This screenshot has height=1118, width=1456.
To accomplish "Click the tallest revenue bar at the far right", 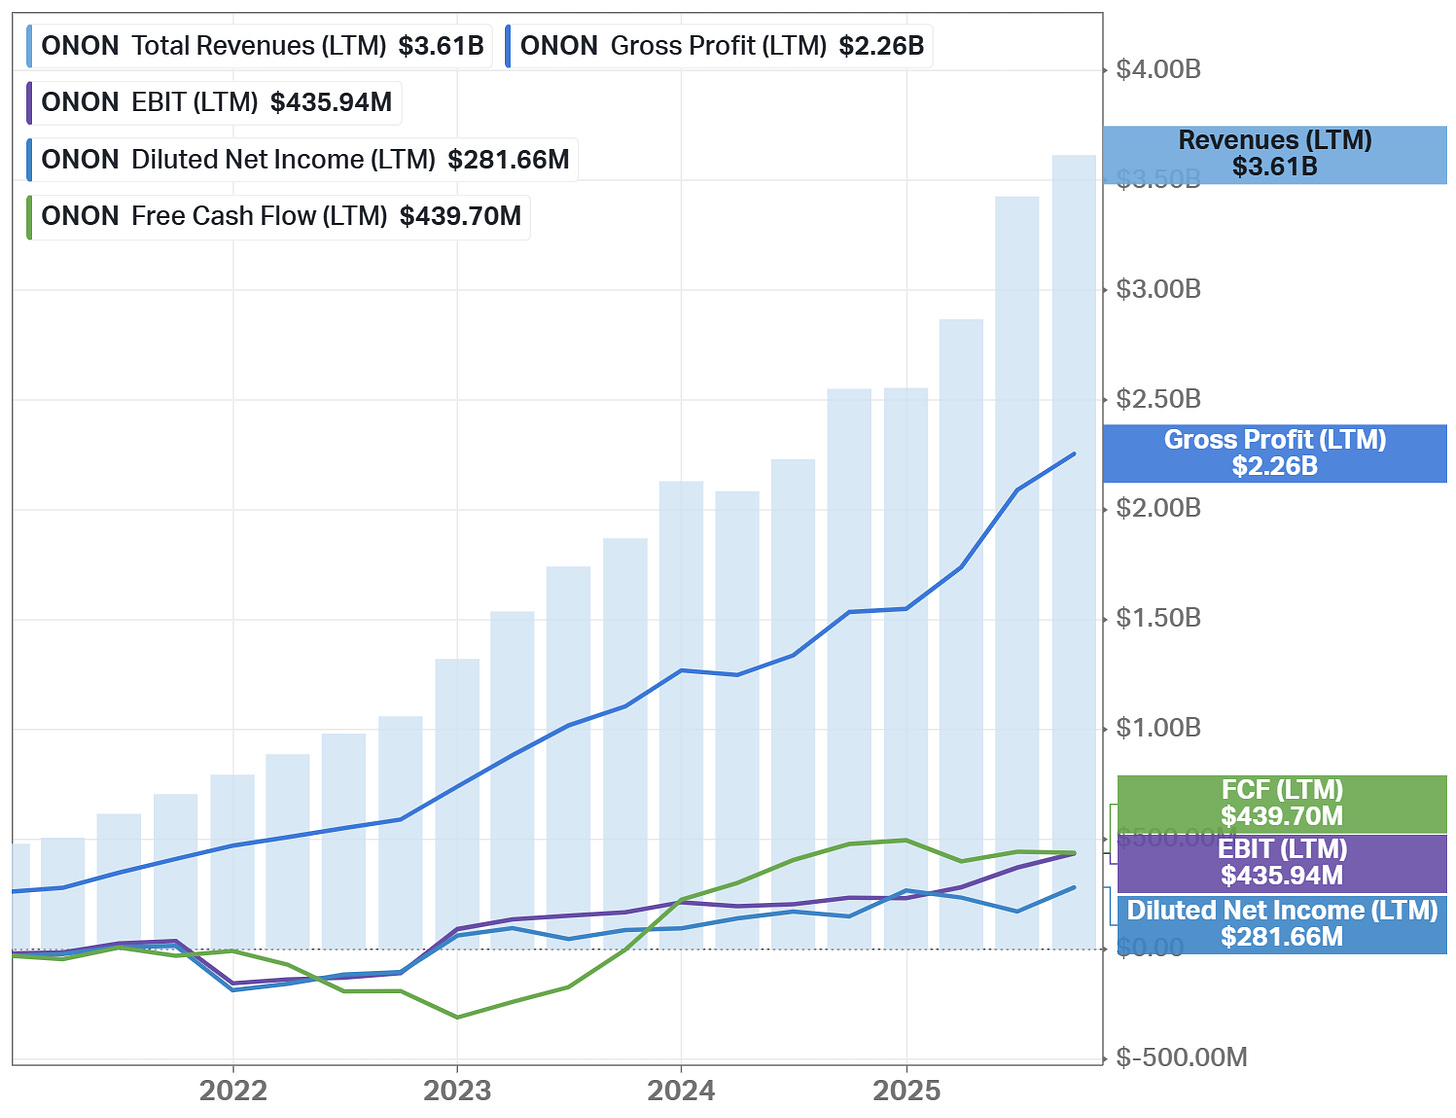I will click(x=1074, y=552).
